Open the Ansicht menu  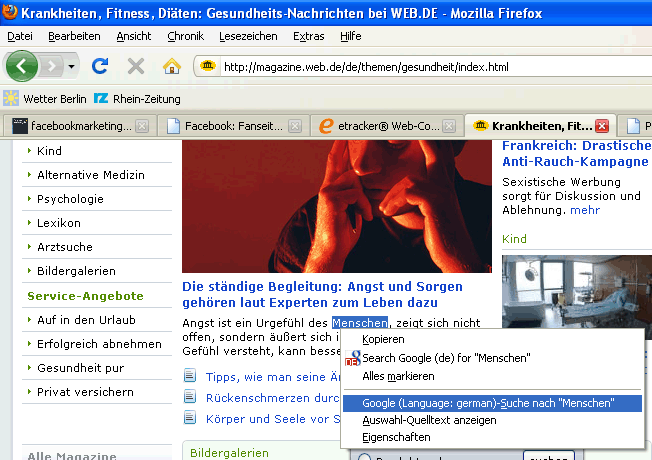click(133, 37)
